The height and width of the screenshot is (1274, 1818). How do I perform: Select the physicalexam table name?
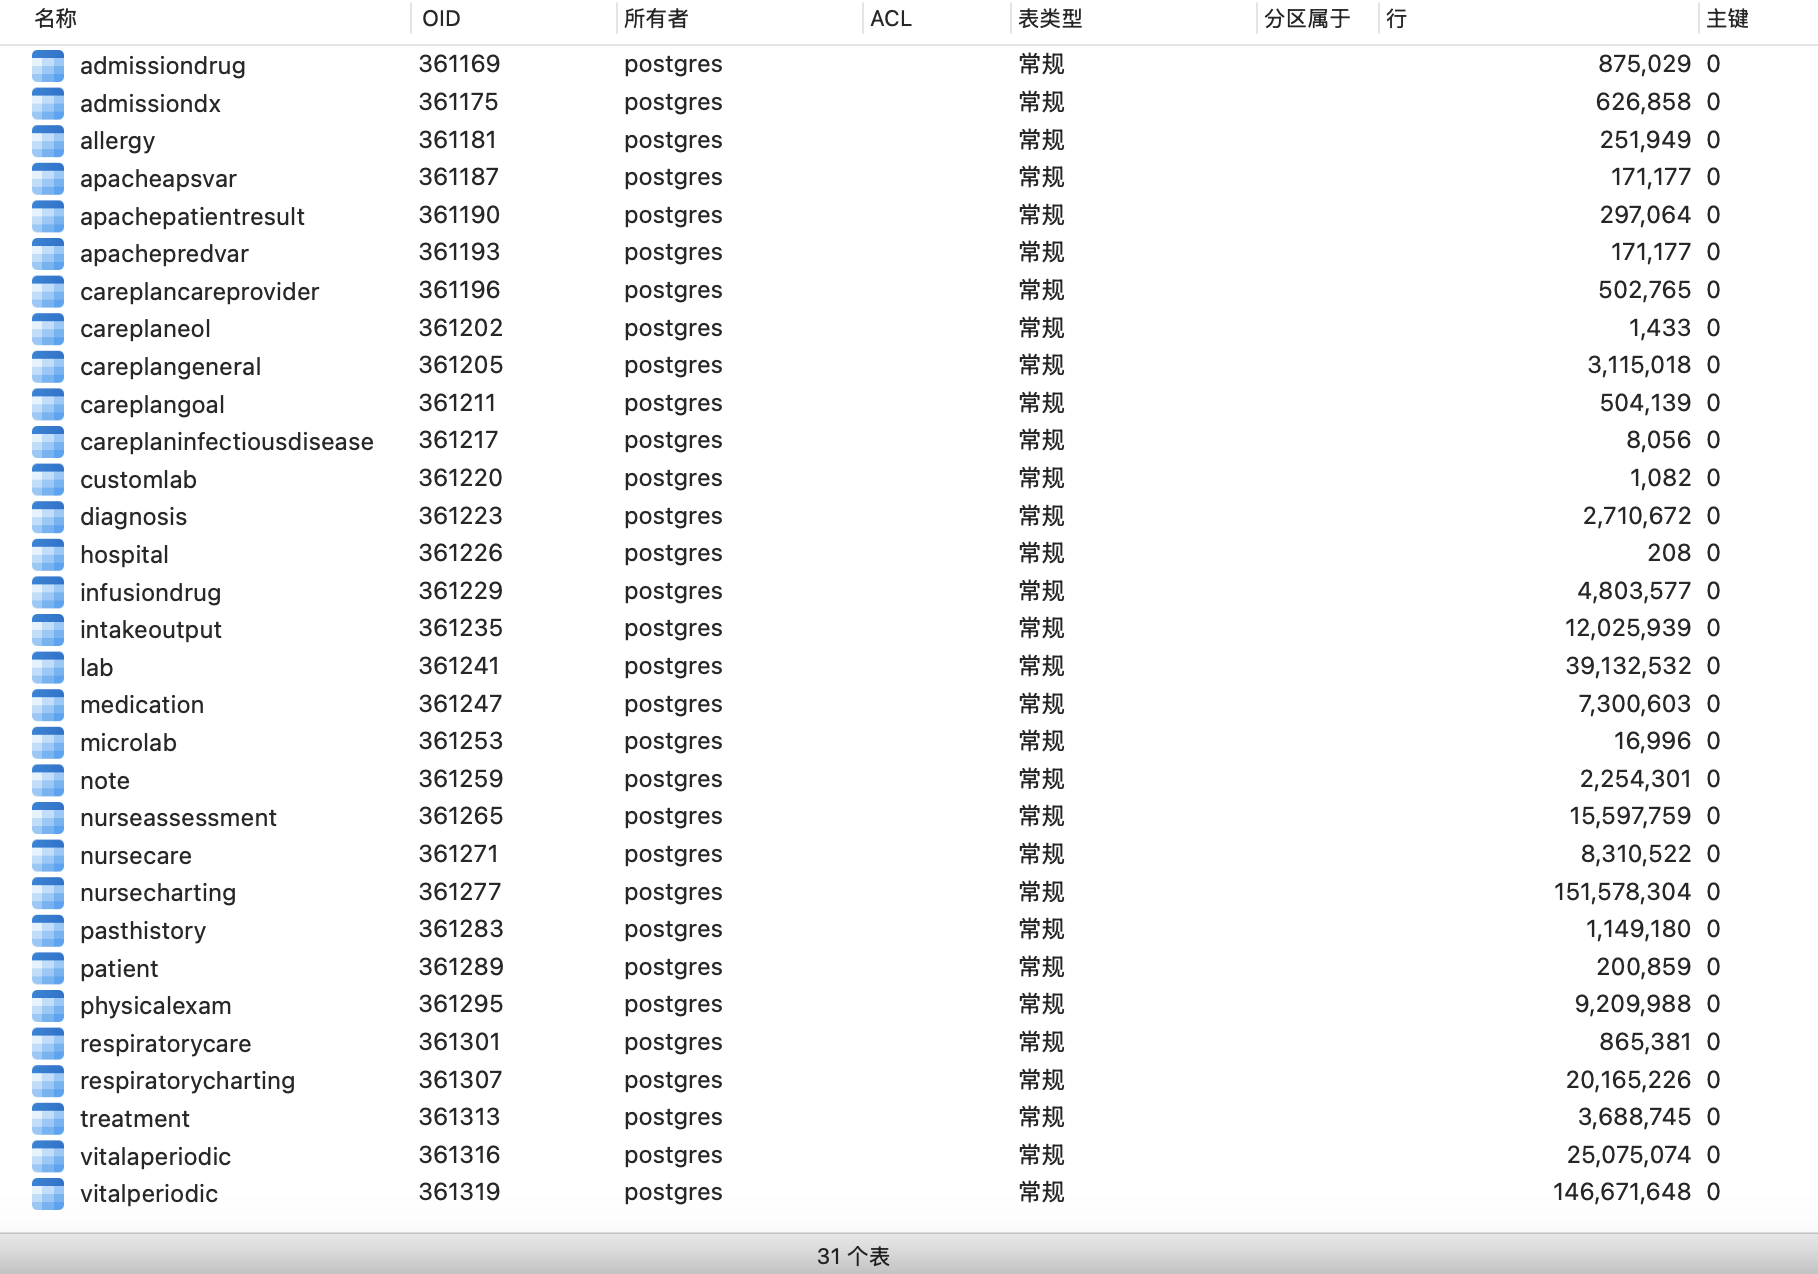(156, 1006)
